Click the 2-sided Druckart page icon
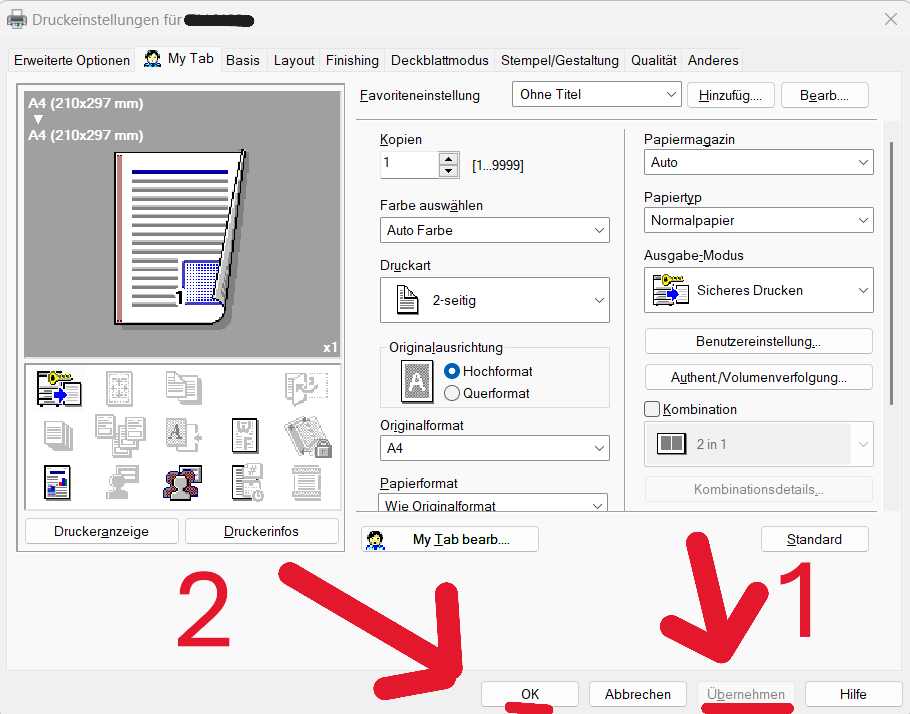910x714 pixels. click(x=407, y=300)
